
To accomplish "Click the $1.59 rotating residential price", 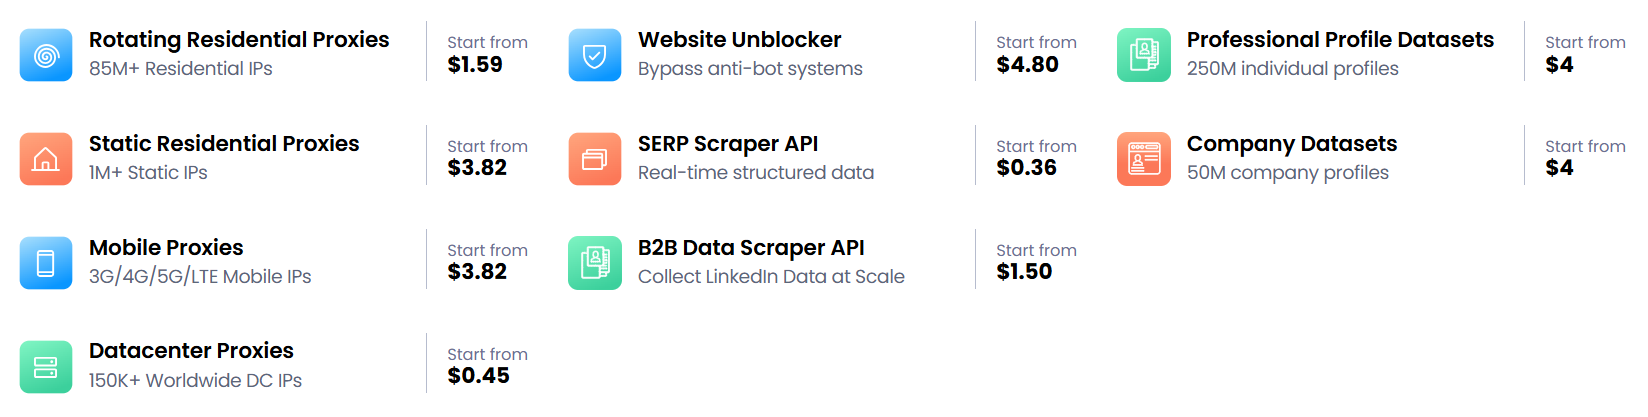I will click(x=475, y=65).
